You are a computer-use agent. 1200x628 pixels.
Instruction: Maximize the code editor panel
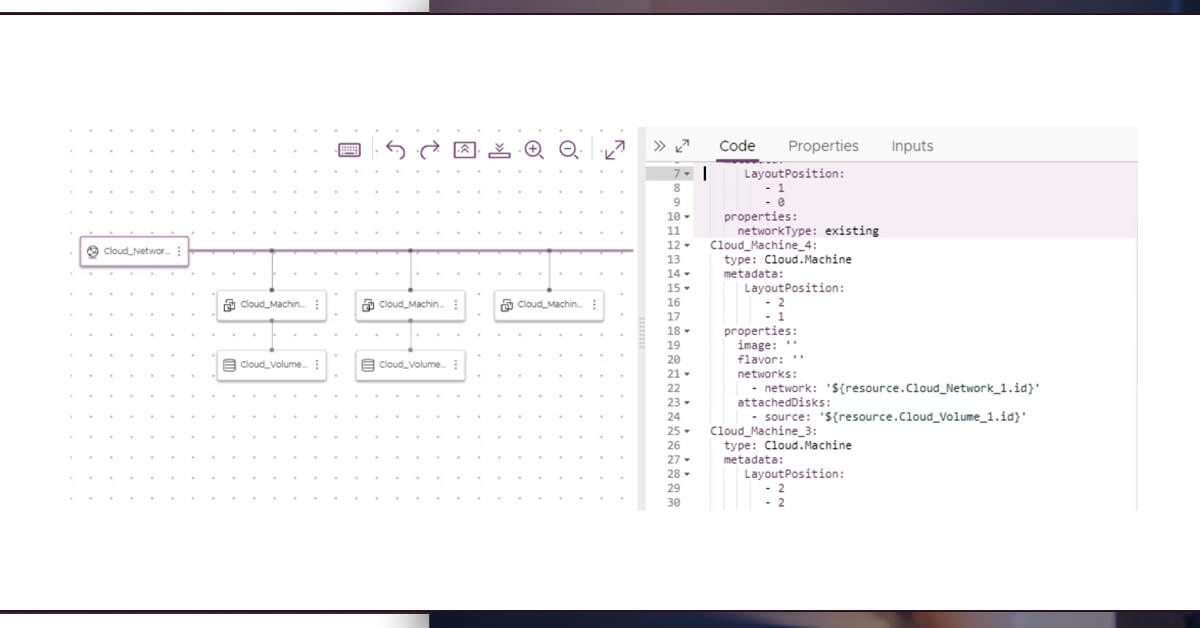coord(683,146)
